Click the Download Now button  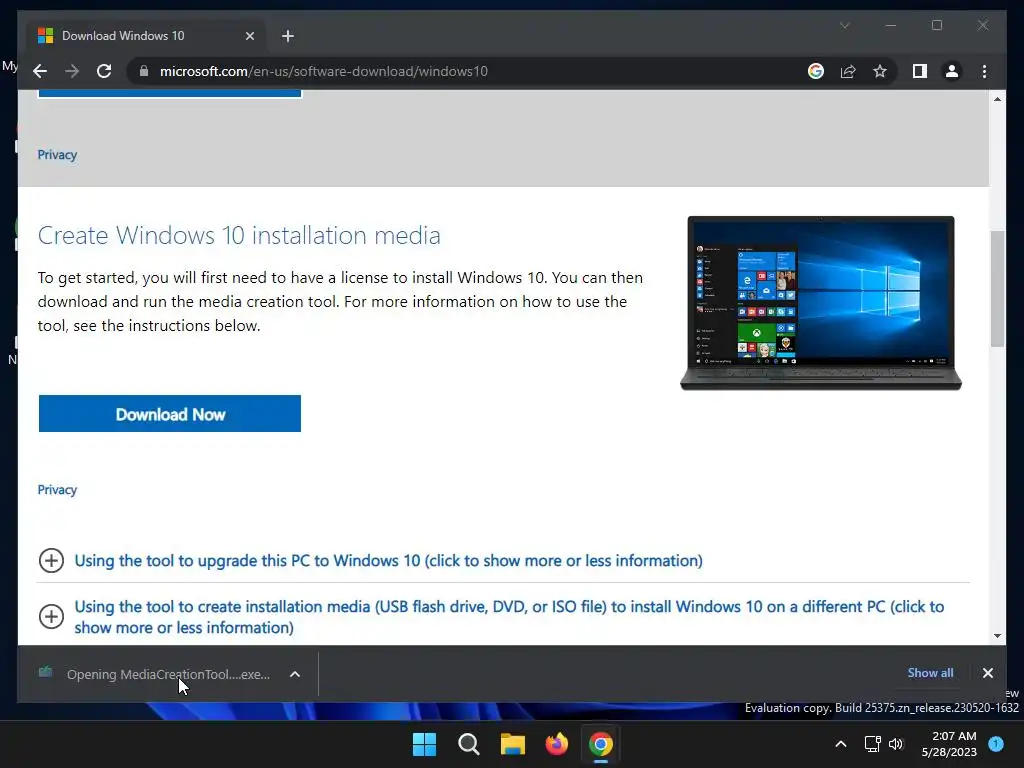coord(170,413)
